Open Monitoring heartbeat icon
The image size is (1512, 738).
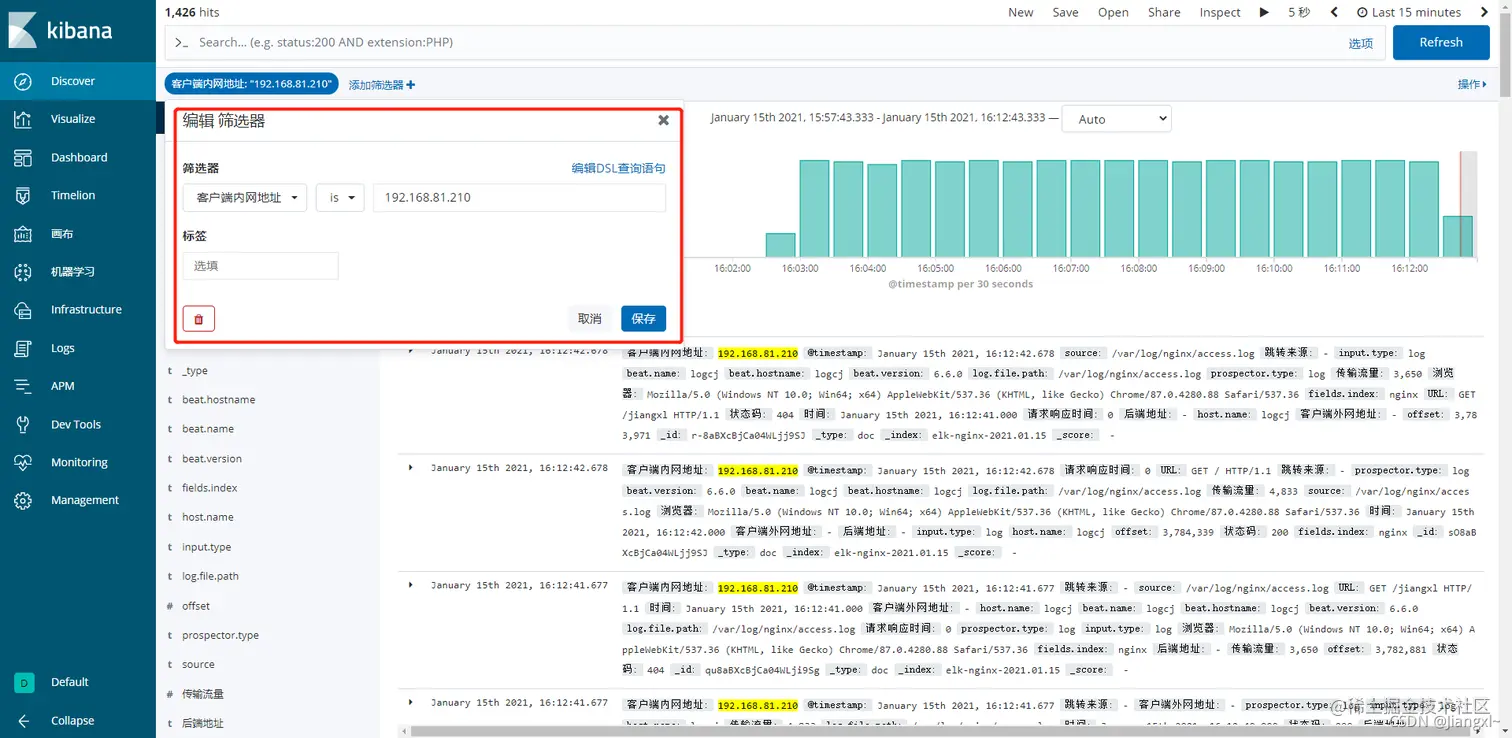[x=23, y=462]
